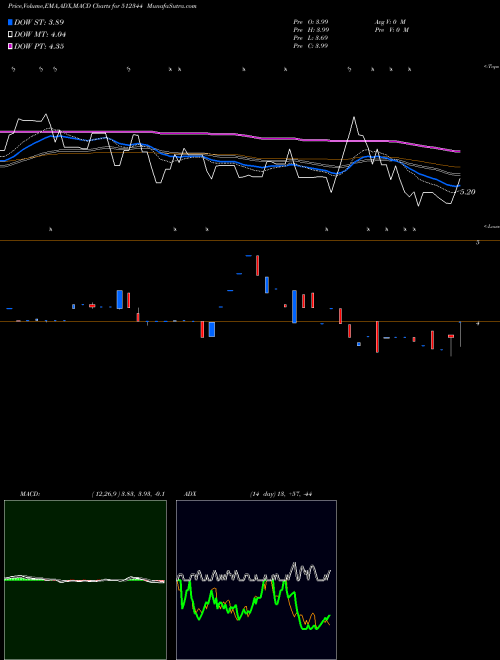Click the 'Pre L: 3.69' value
Screen dimensions: 500x660
(311, 38)
